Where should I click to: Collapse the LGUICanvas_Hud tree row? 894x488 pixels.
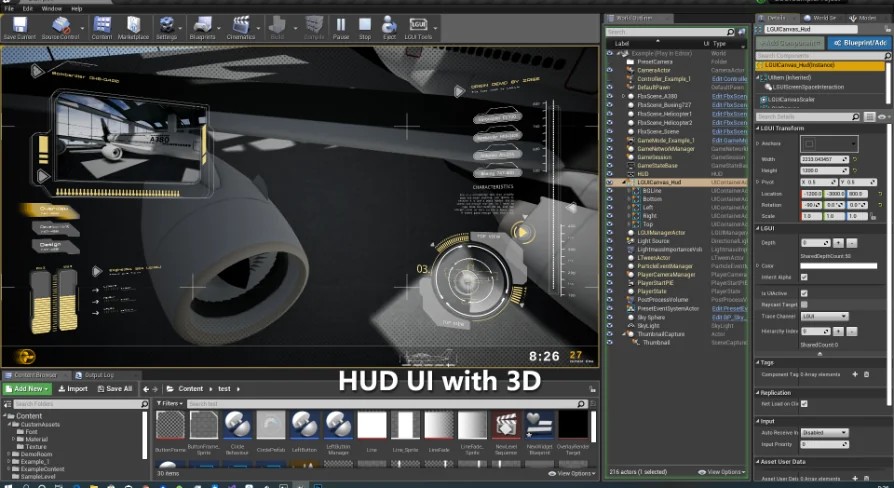click(623, 182)
